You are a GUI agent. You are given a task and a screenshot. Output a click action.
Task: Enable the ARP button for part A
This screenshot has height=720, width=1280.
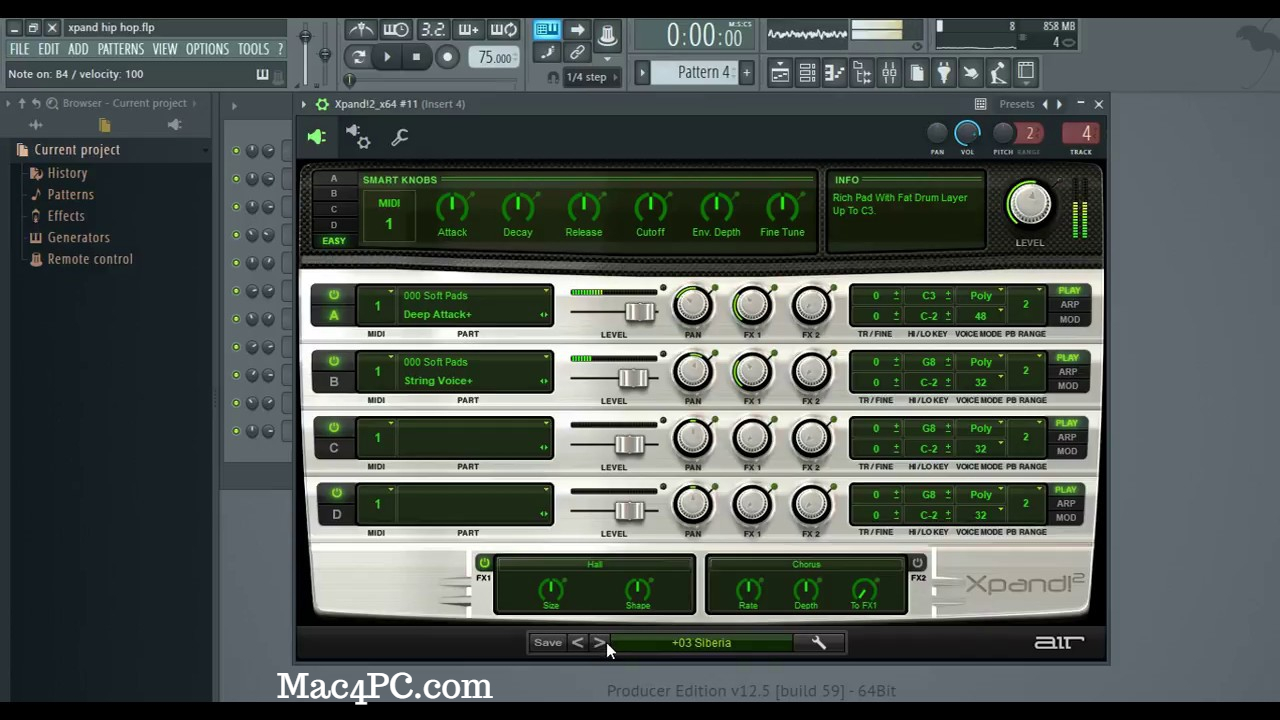pos(1069,305)
